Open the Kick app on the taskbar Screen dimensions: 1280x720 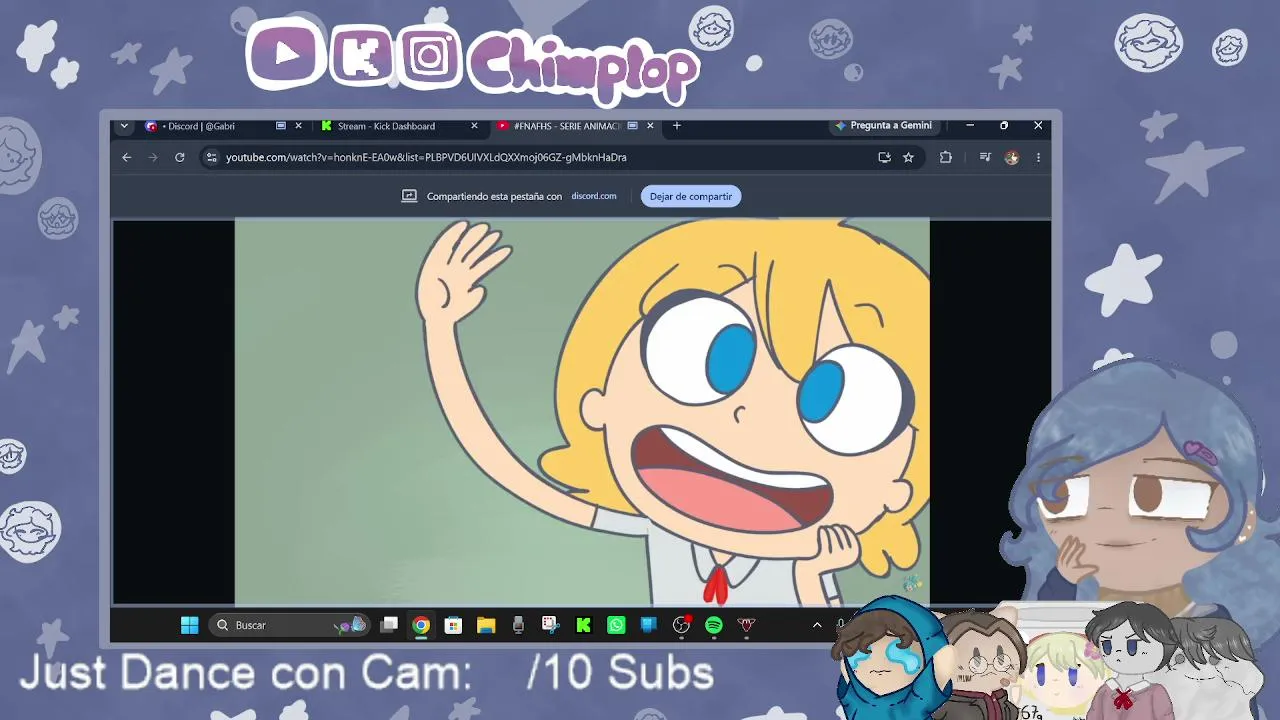click(583, 625)
